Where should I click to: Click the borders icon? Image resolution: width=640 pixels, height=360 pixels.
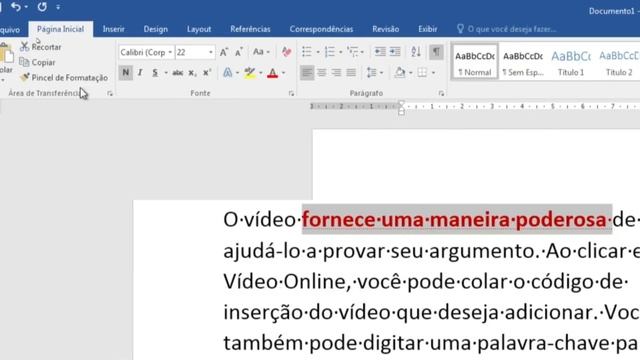[422, 73]
